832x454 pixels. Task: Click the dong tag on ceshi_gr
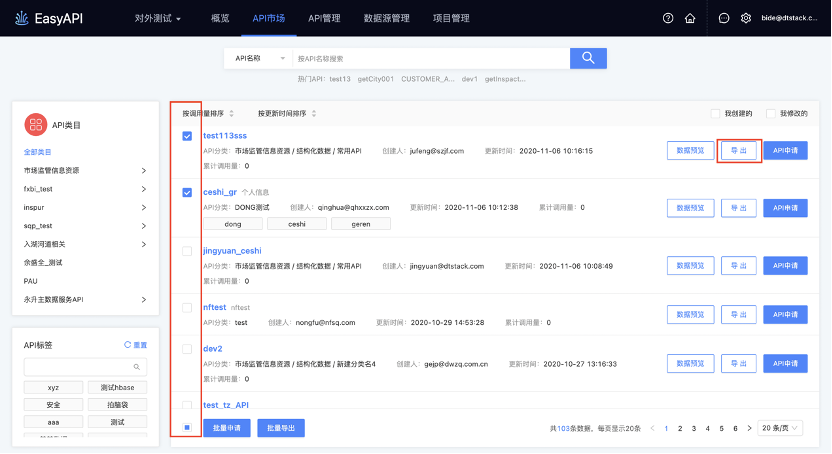click(x=233, y=224)
